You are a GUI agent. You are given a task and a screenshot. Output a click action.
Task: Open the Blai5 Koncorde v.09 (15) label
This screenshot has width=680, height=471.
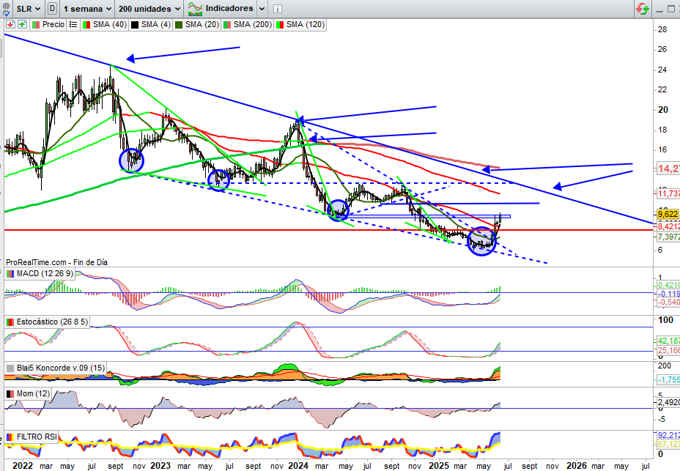[x=60, y=368]
